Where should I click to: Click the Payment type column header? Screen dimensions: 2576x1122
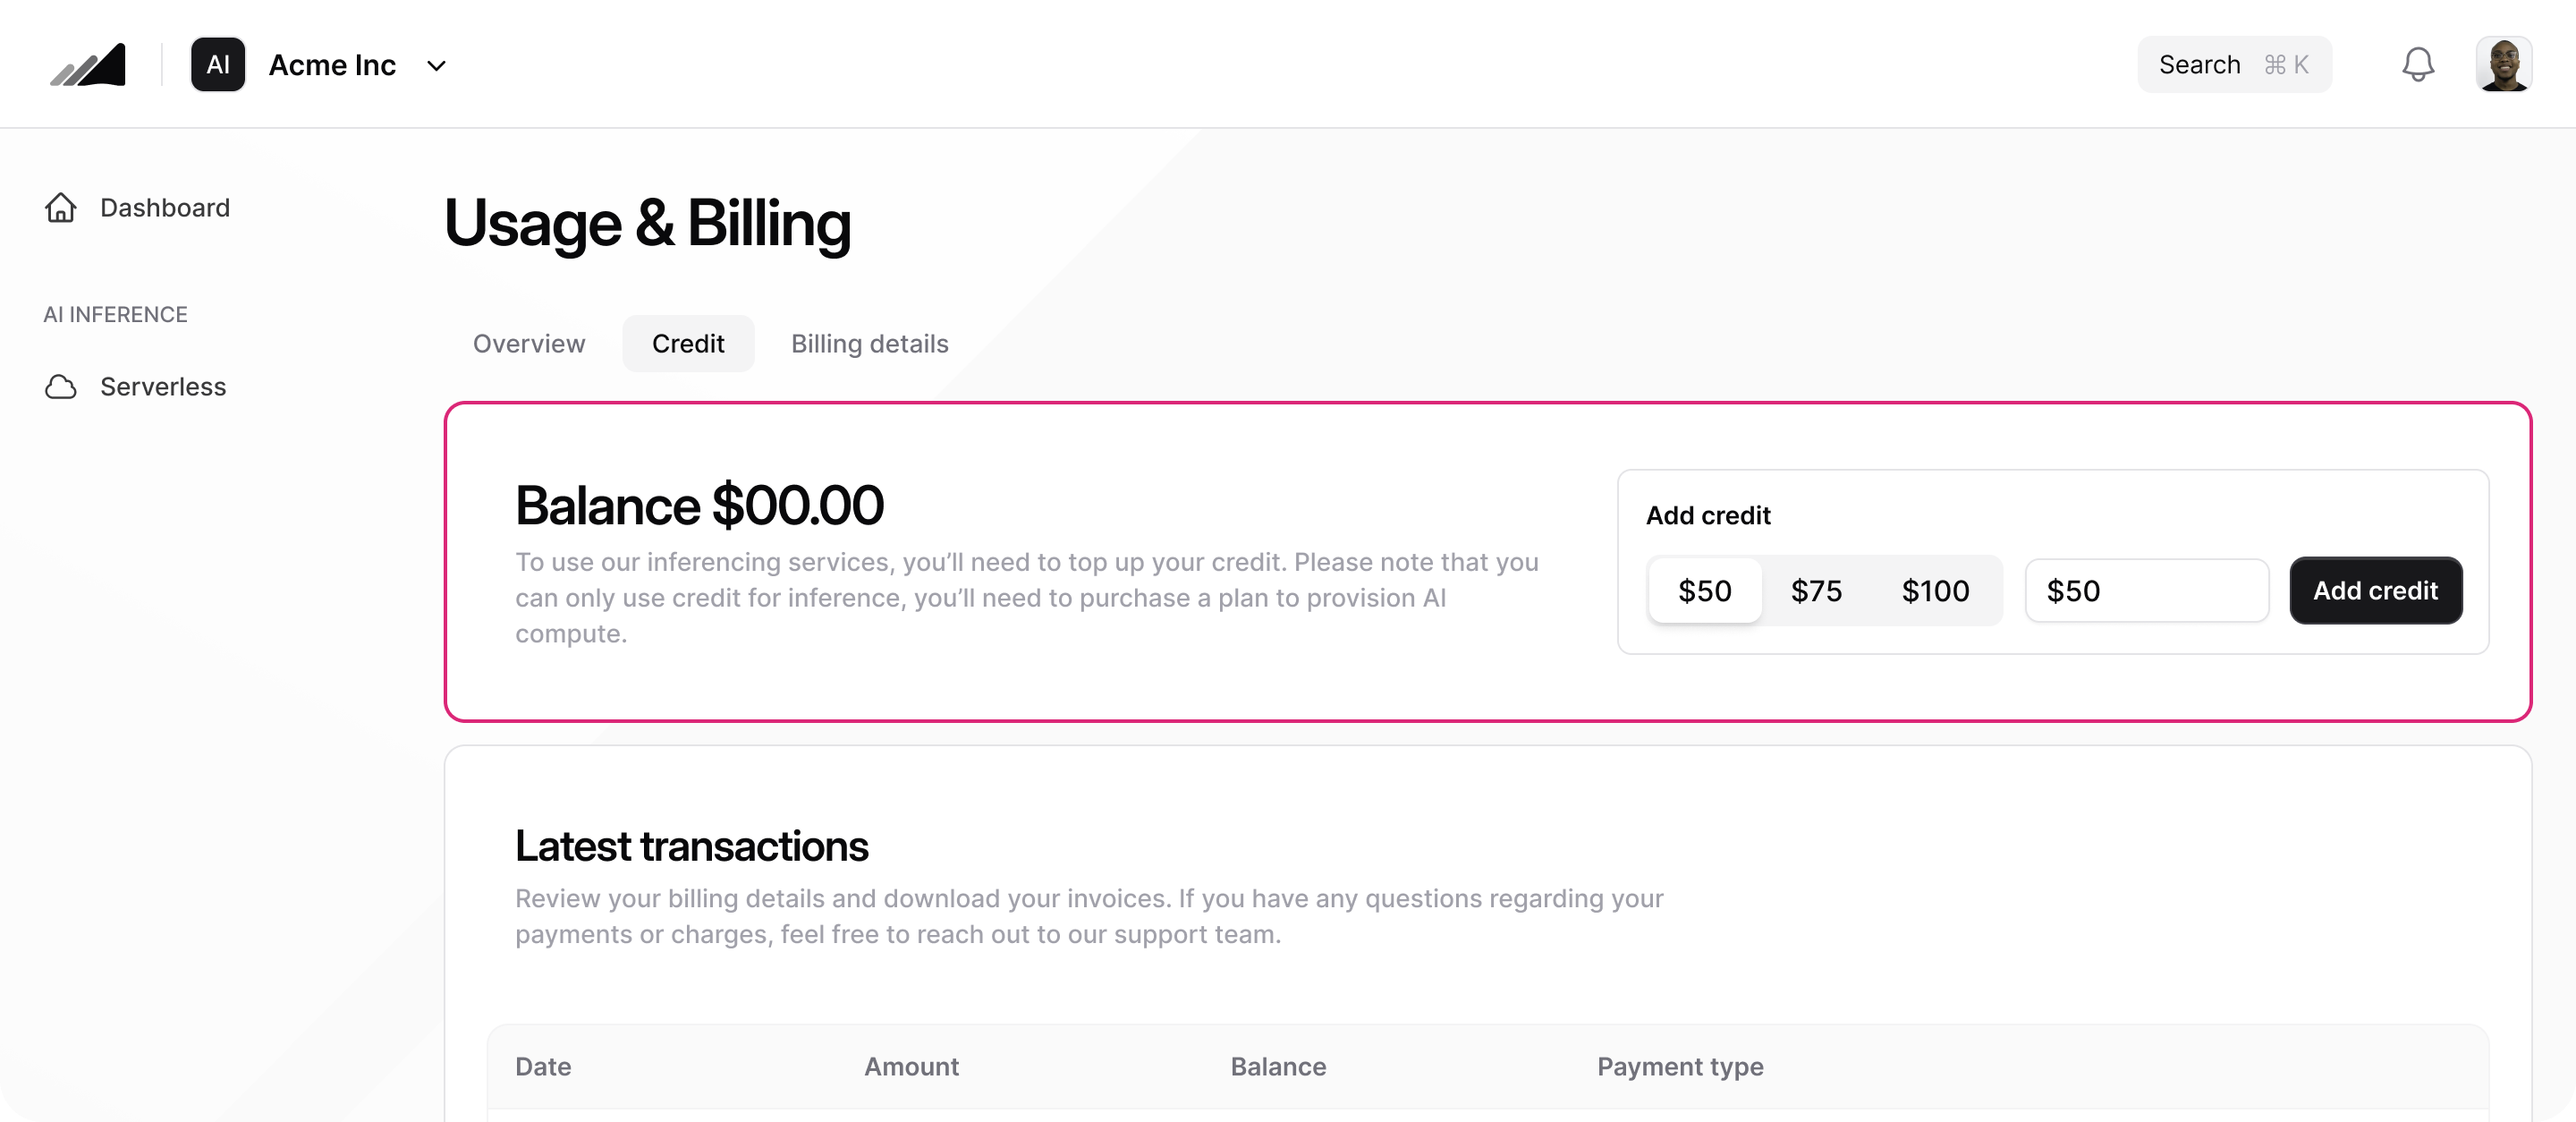click(1680, 1067)
